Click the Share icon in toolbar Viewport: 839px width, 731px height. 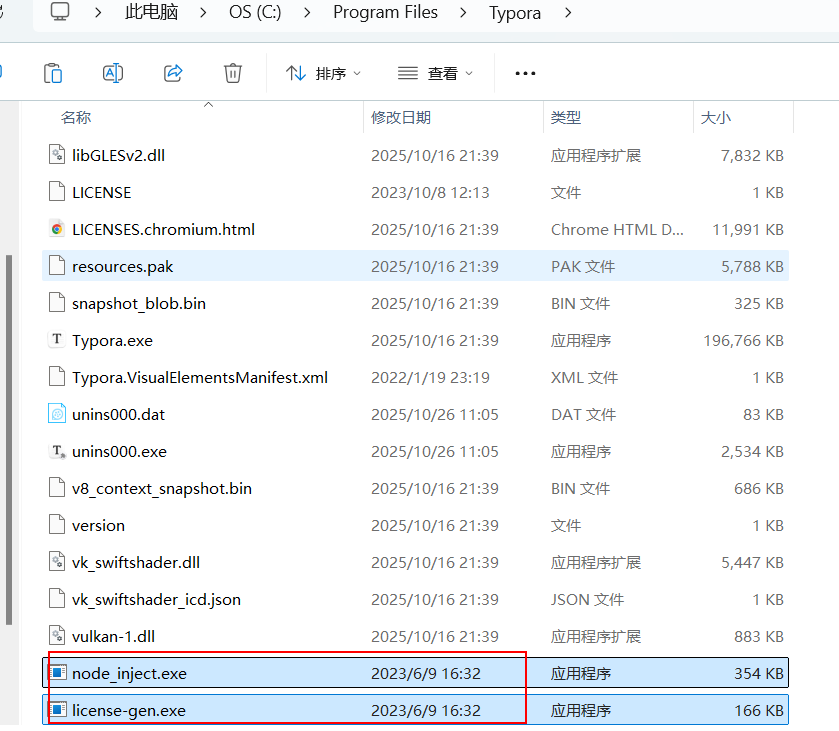click(173, 73)
